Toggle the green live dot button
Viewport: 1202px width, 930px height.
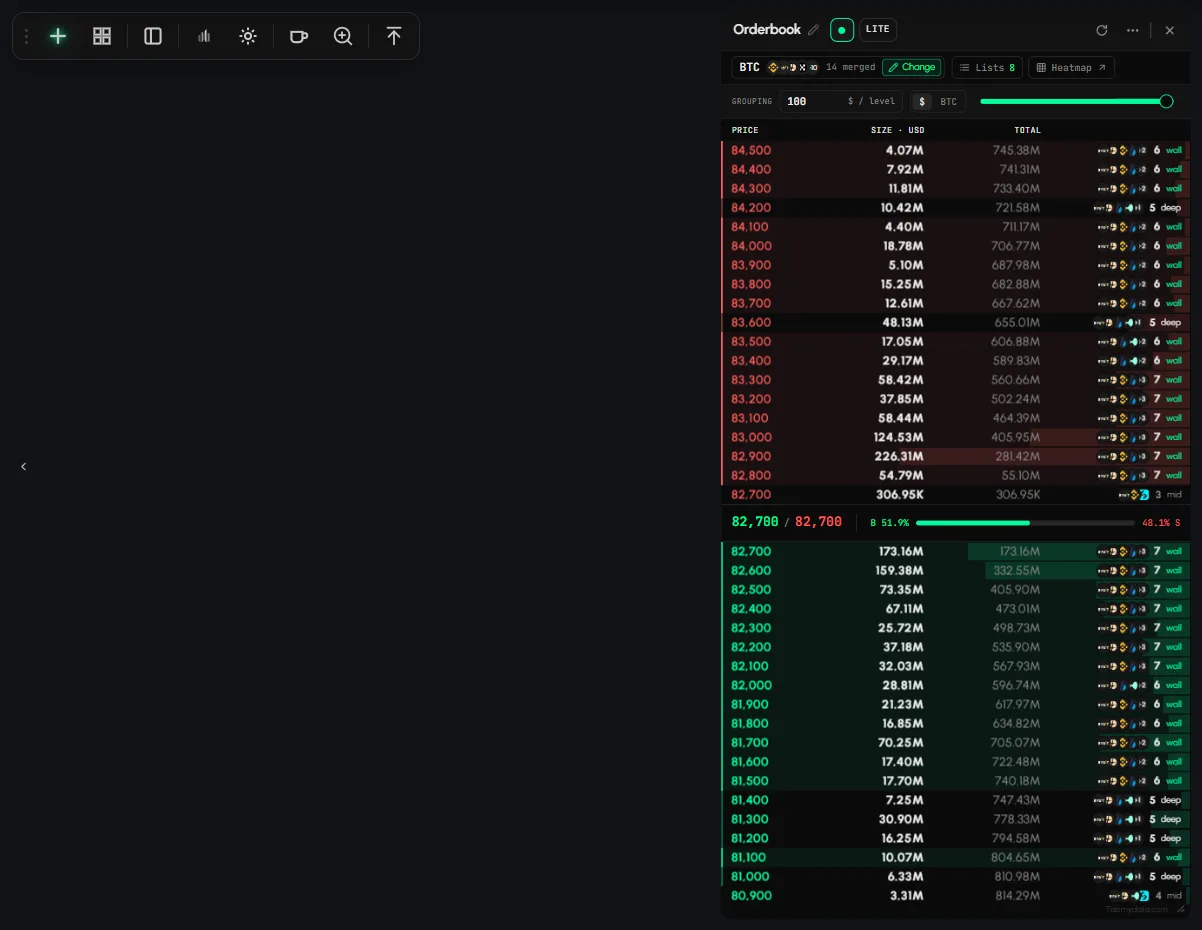(842, 30)
